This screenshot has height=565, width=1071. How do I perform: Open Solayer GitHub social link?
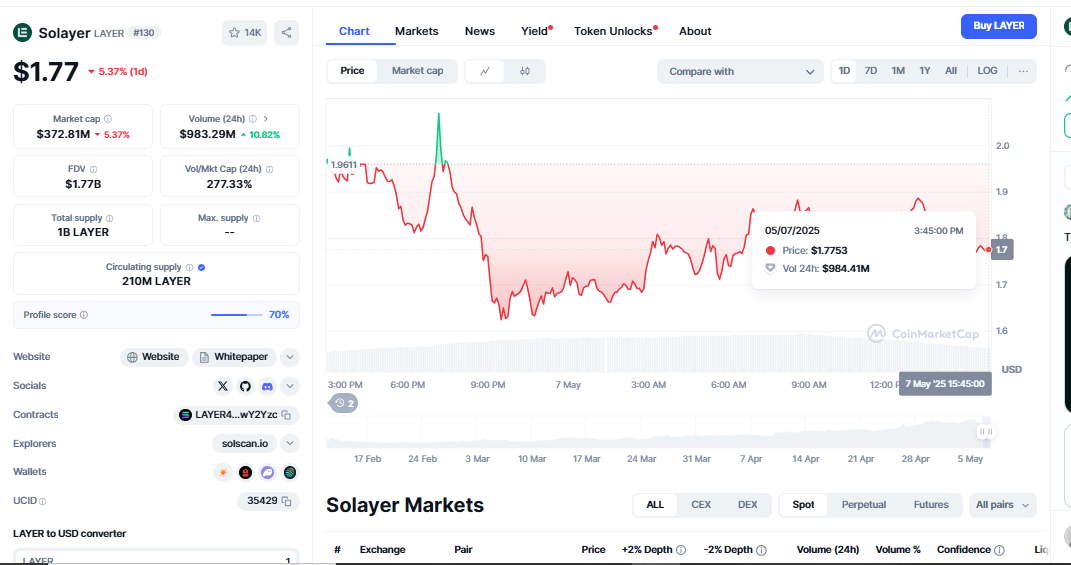[245, 386]
